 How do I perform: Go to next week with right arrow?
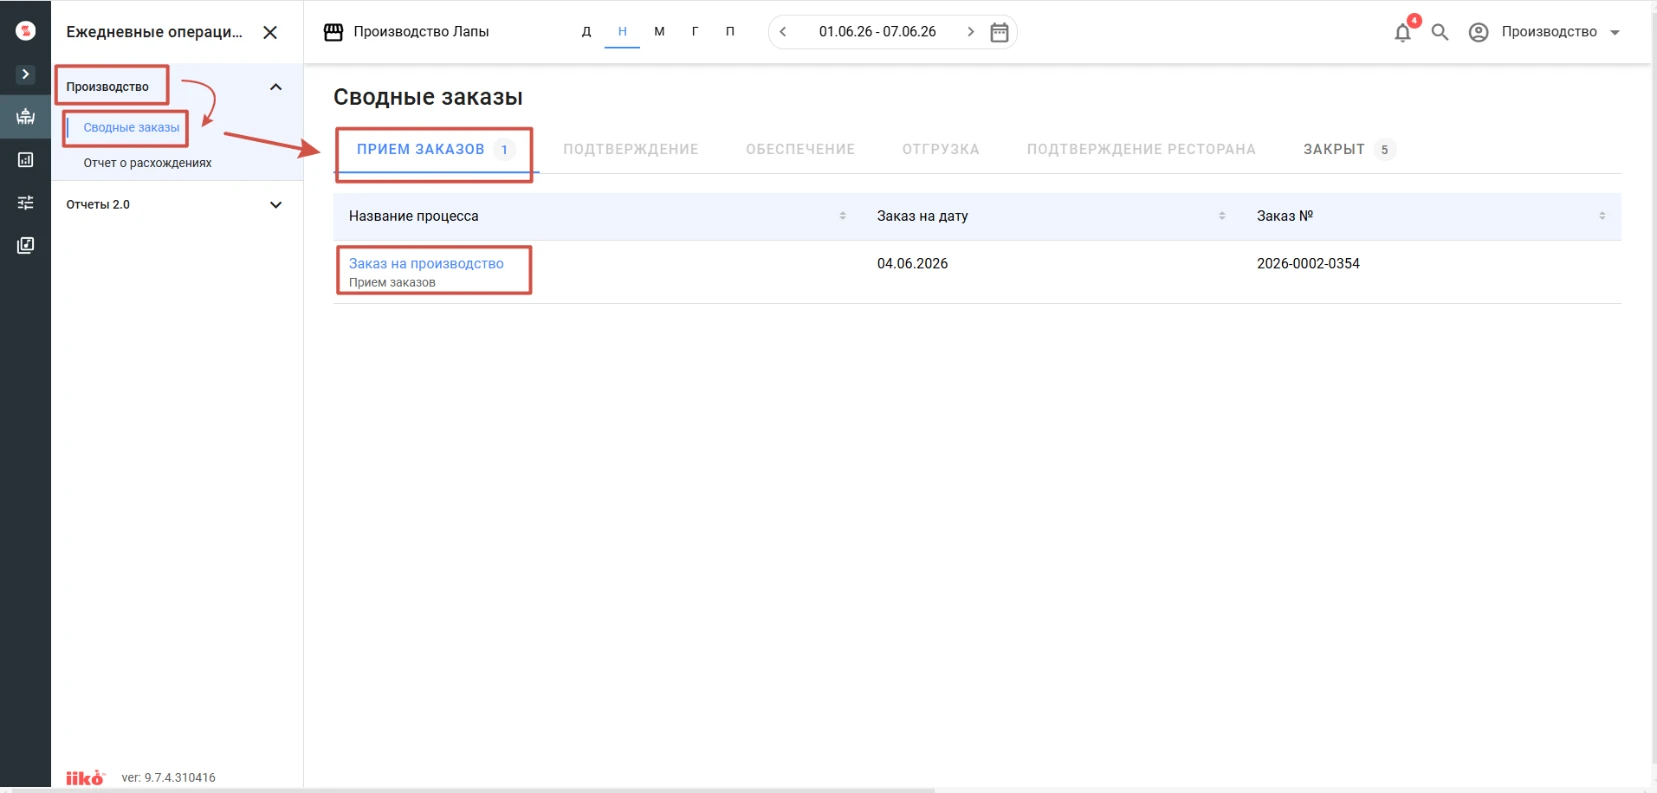(970, 32)
